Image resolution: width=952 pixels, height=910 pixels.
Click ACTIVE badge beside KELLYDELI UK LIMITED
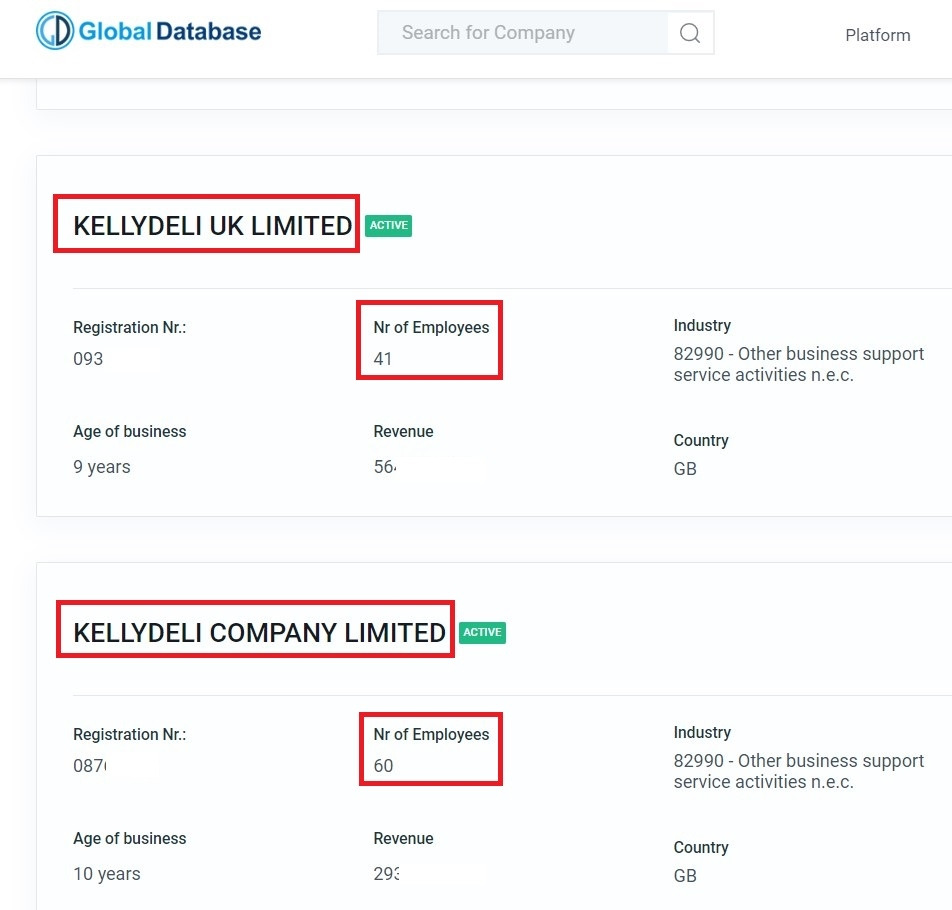click(389, 225)
